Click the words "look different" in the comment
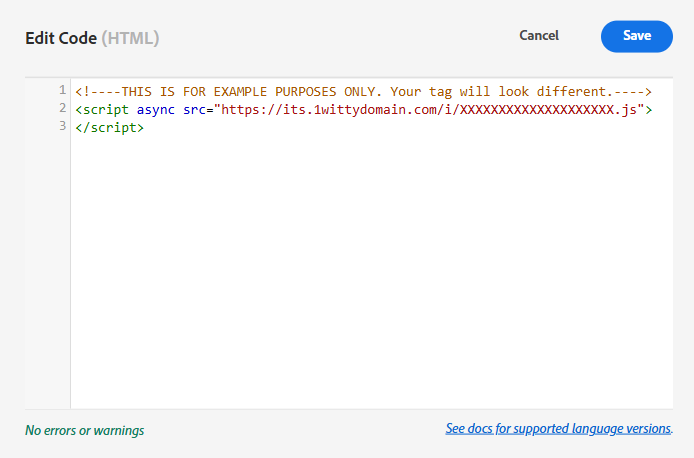The width and height of the screenshot is (694, 458). tap(552, 92)
